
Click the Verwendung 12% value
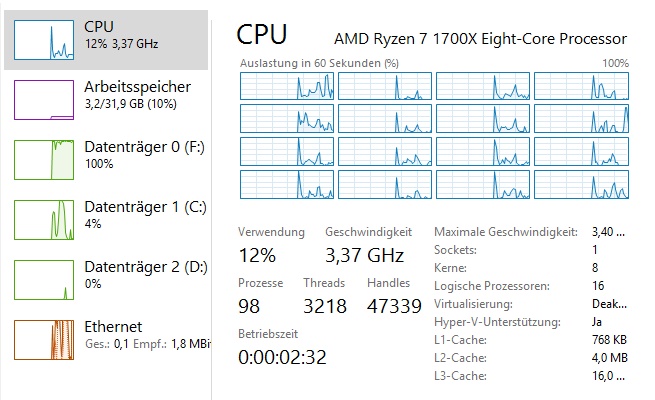point(257,254)
